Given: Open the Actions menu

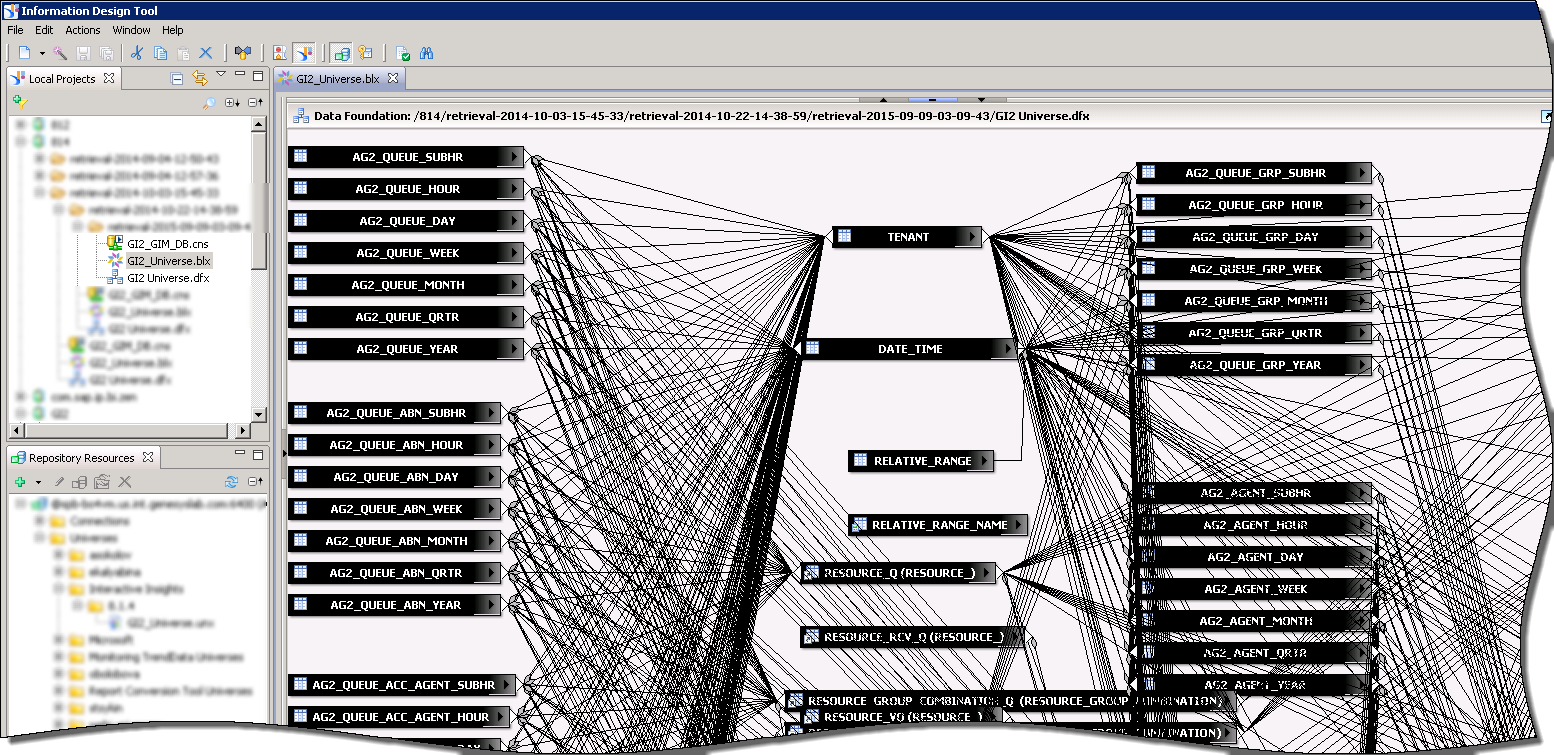Looking at the screenshot, I should [83, 30].
